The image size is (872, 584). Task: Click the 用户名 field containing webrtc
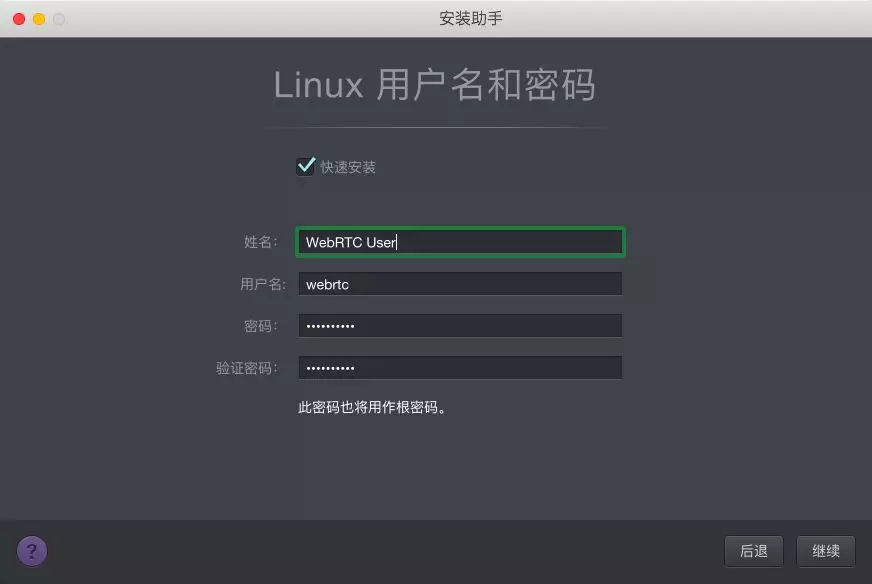point(460,284)
